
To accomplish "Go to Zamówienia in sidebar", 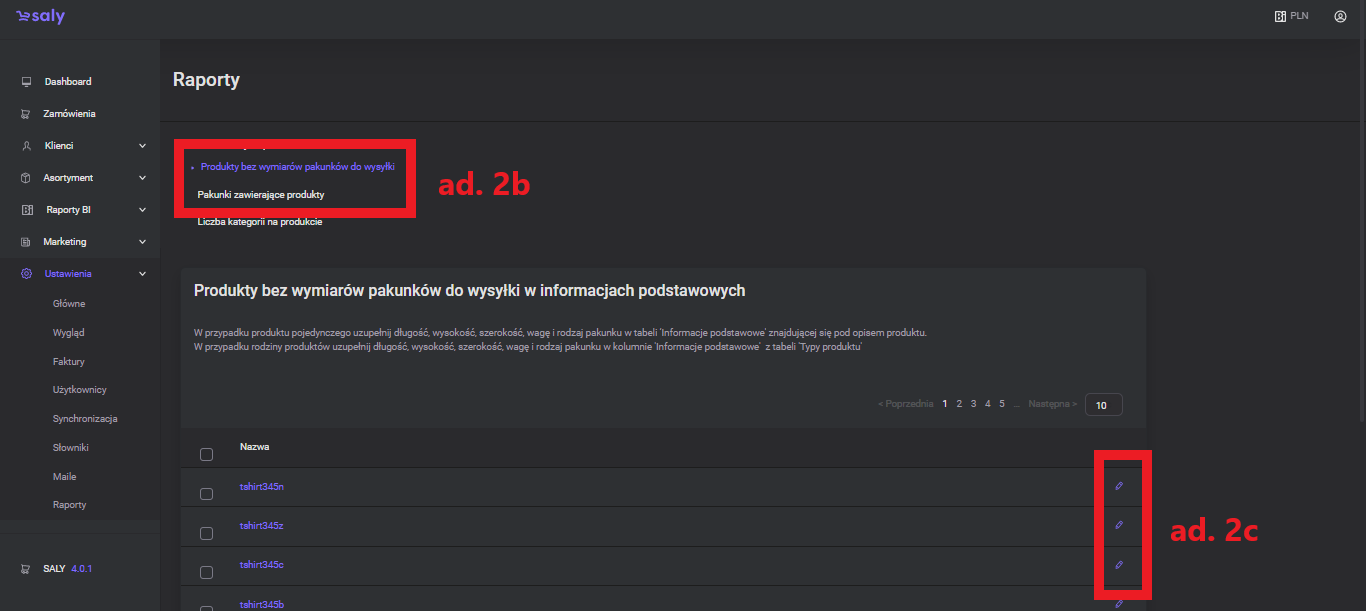I will (69, 114).
